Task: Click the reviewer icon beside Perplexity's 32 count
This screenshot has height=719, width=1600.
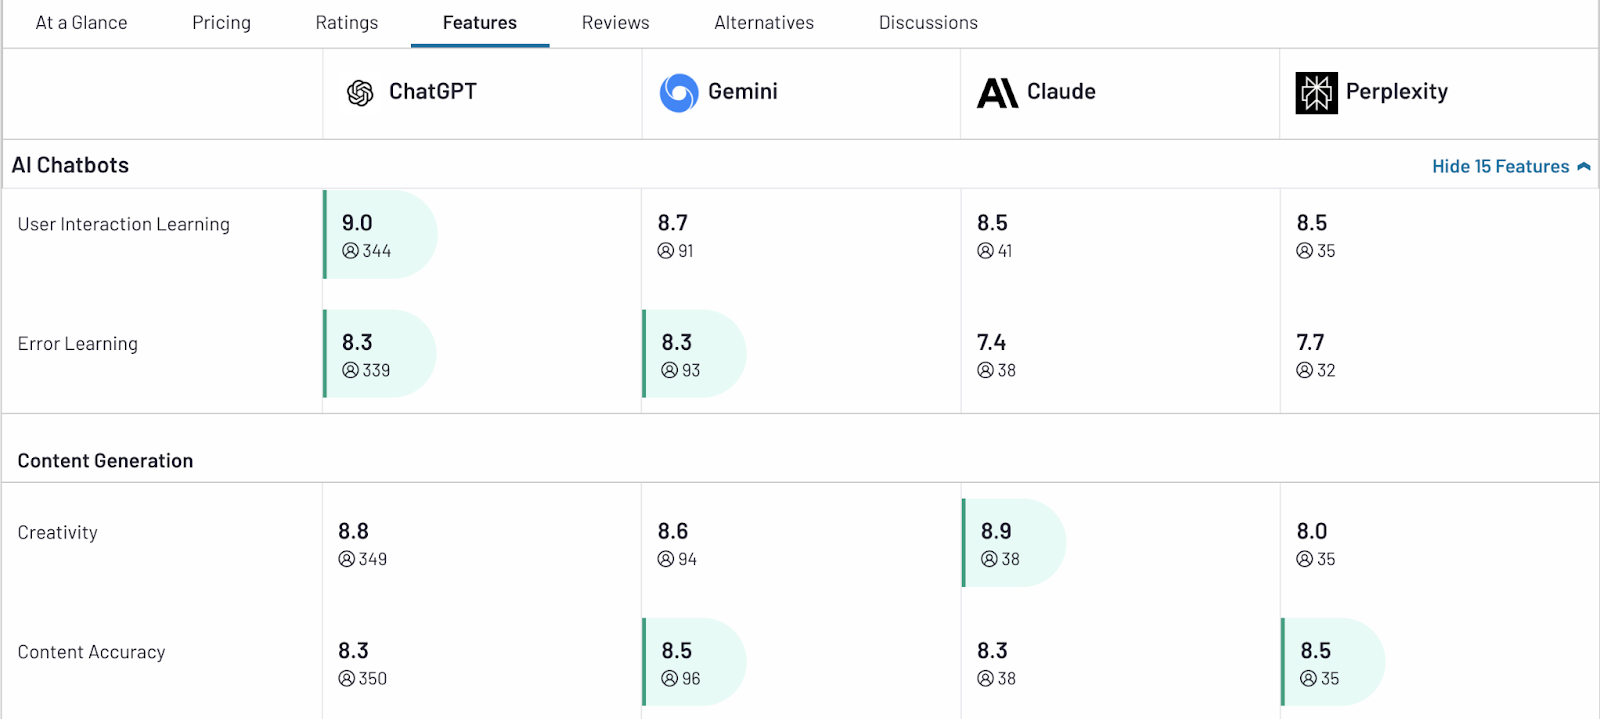Action: tap(1305, 370)
